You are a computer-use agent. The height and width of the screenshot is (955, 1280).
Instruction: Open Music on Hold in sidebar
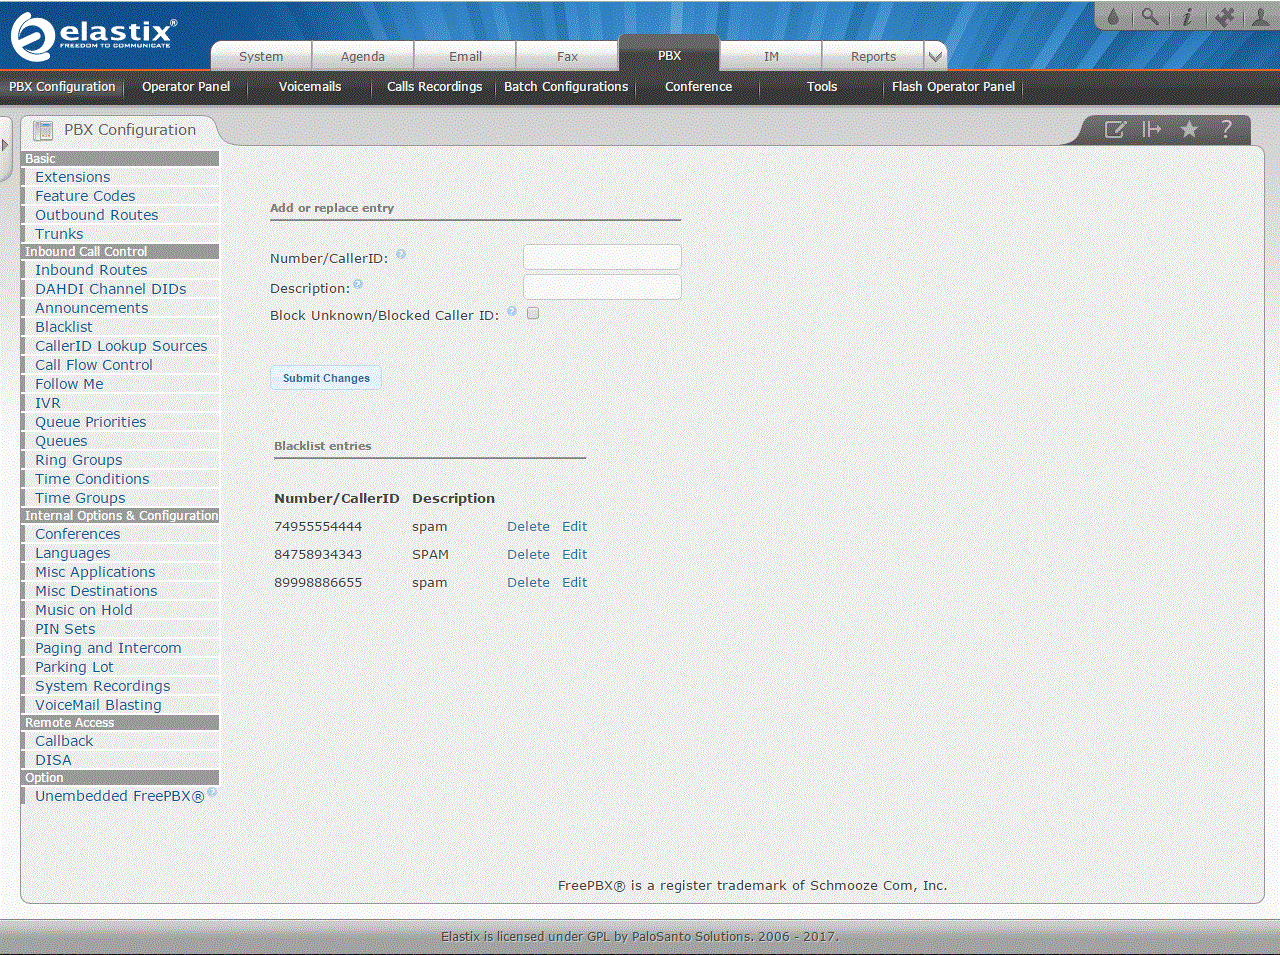click(84, 610)
